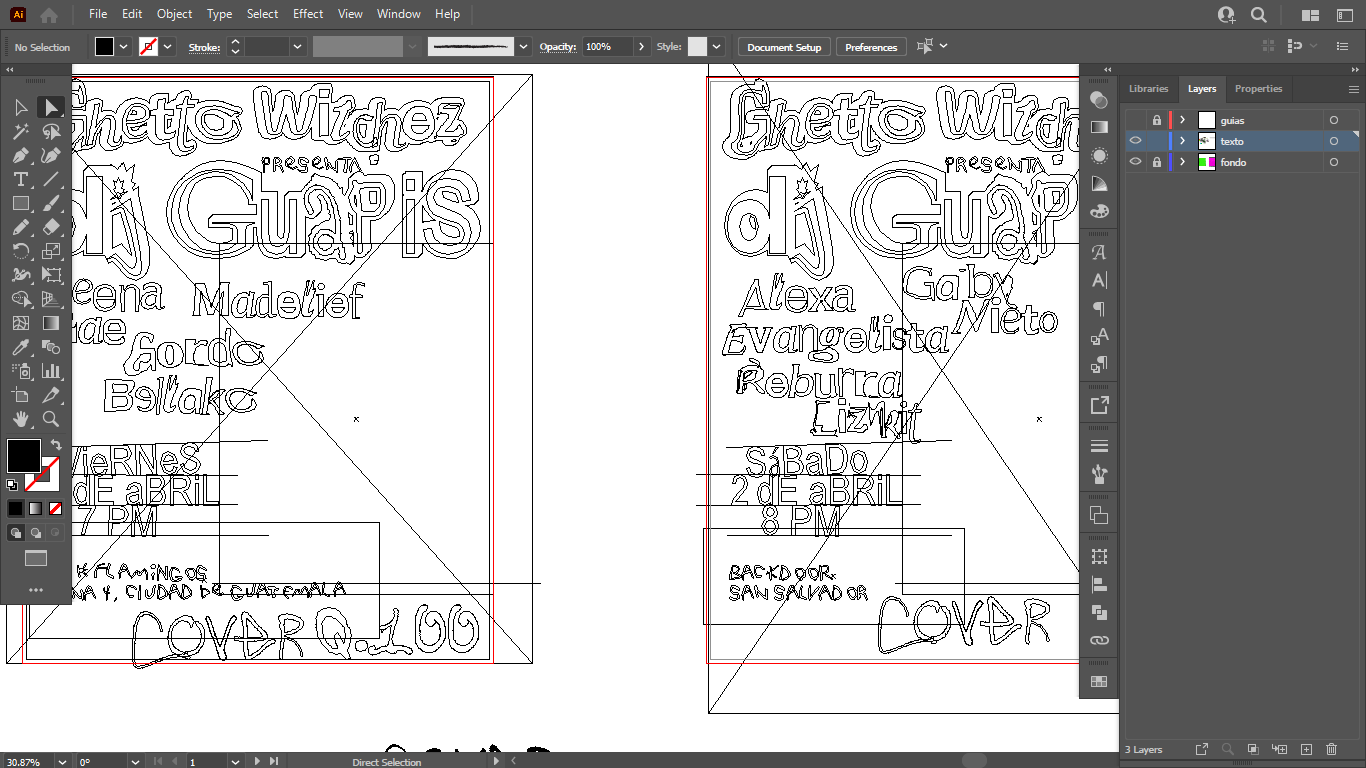Expand the texto layer
The width and height of the screenshot is (1366, 768).
tap(1183, 141)
